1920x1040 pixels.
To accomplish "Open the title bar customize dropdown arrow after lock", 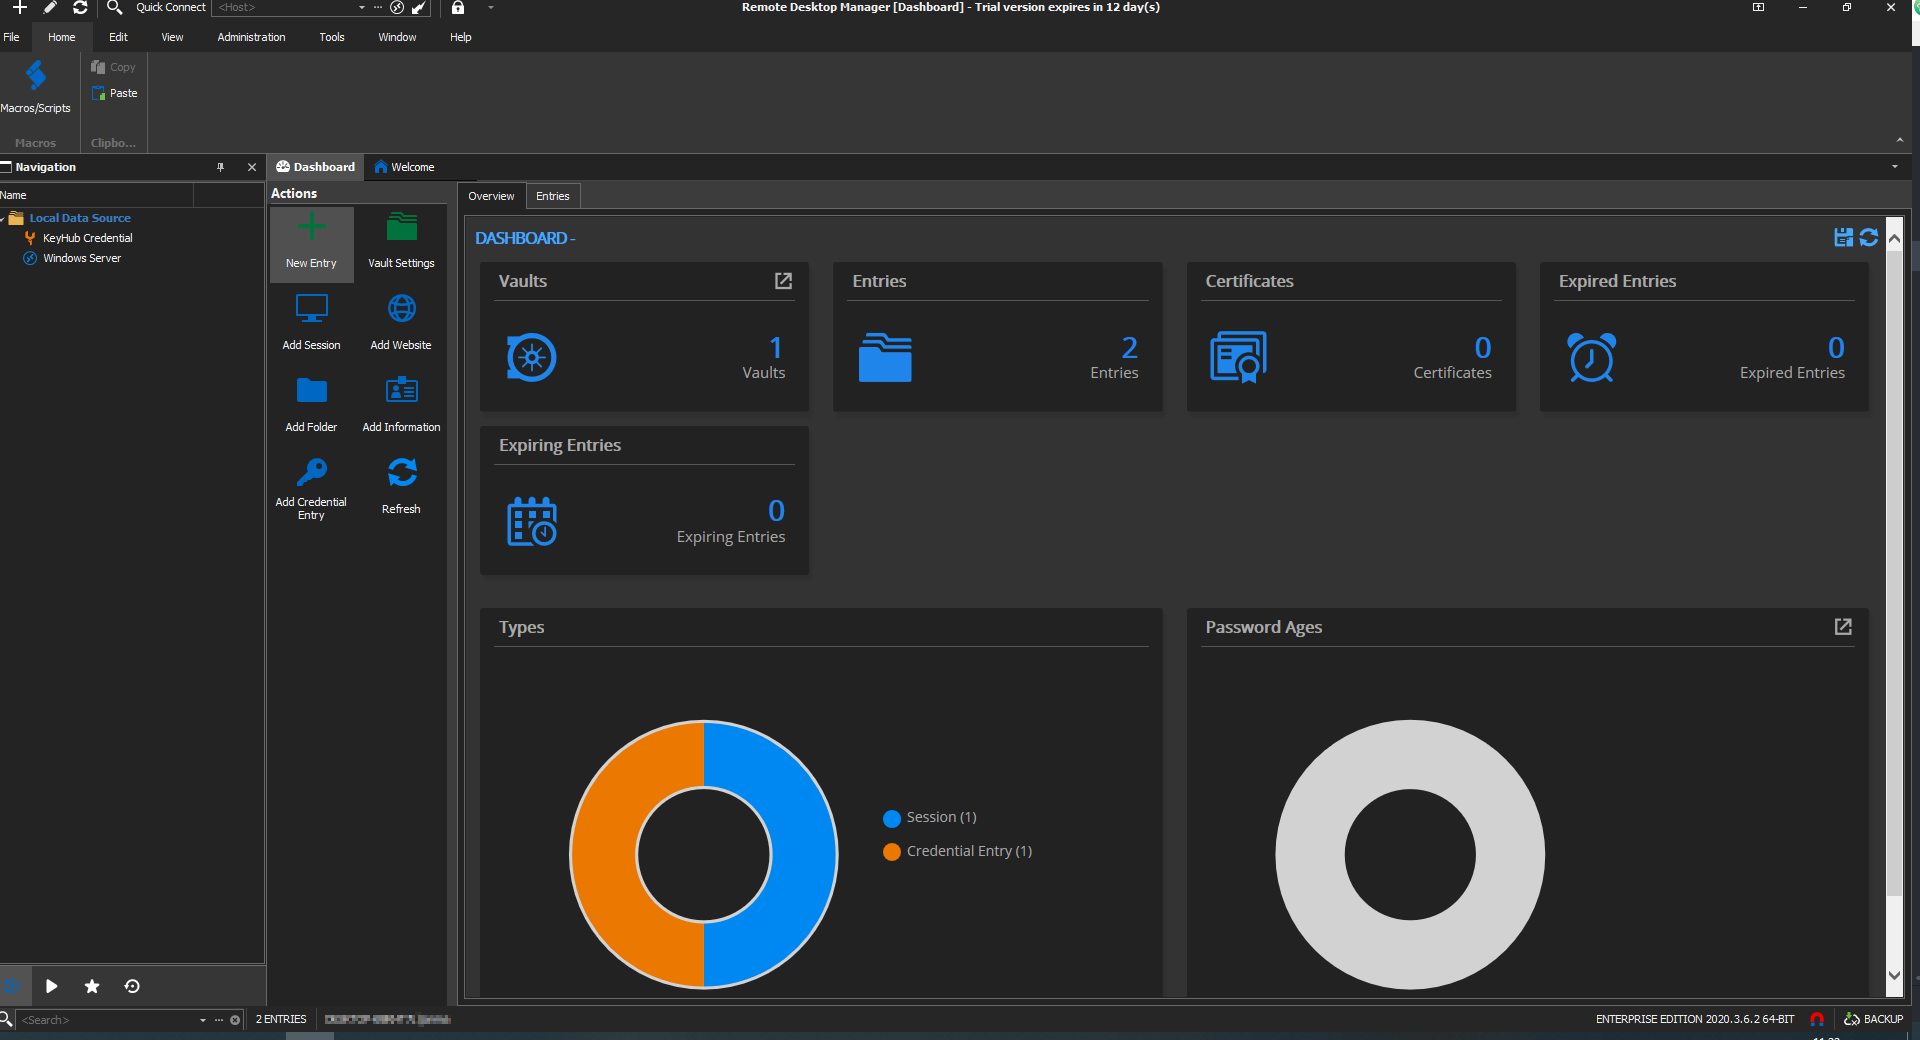I will click(x=490, y=7).
